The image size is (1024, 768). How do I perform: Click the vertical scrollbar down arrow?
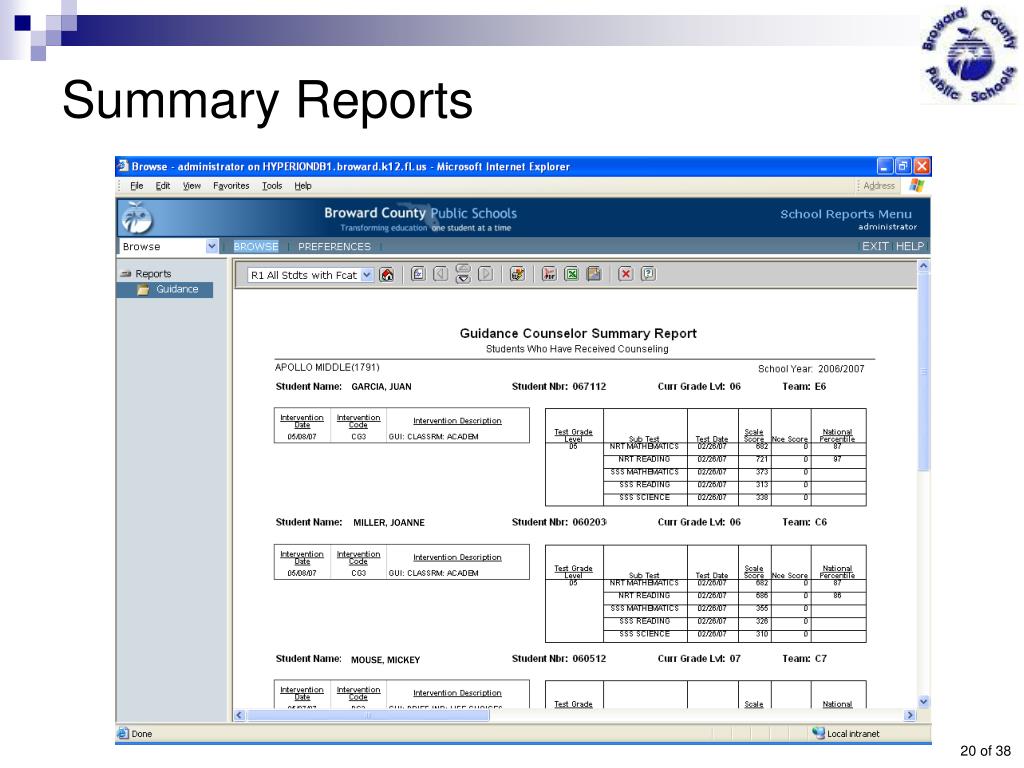(923, 701)
